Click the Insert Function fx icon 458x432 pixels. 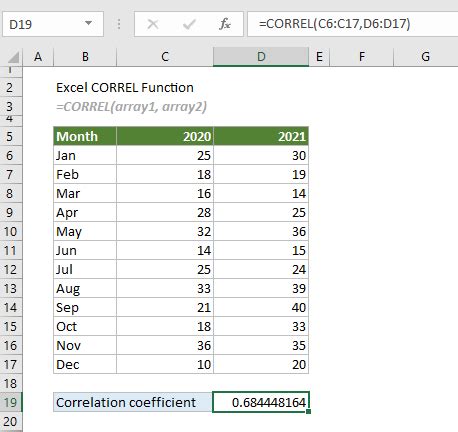(225, 24)
